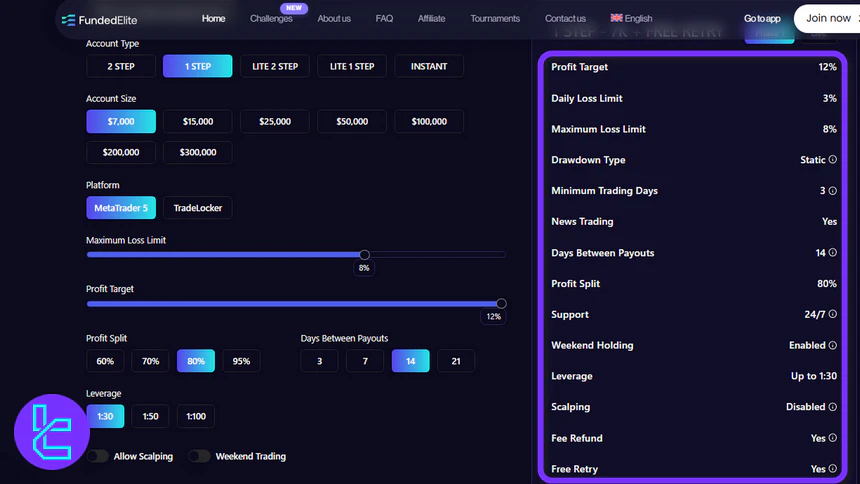Pick the 60% profit split
Screen dimensions: 860x484
(x=105, y=361)
